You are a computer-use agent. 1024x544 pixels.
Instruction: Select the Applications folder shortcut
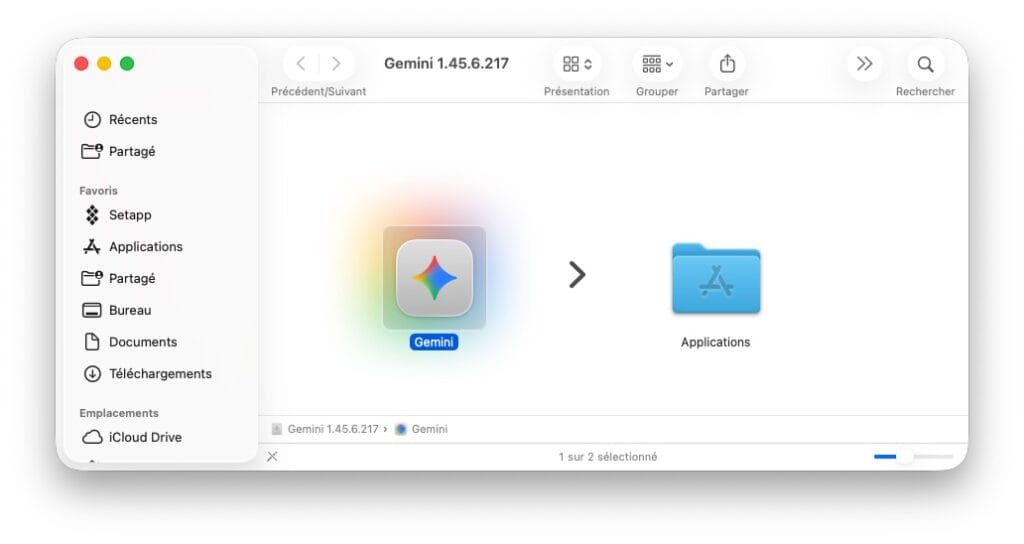(x=716, y=279)
